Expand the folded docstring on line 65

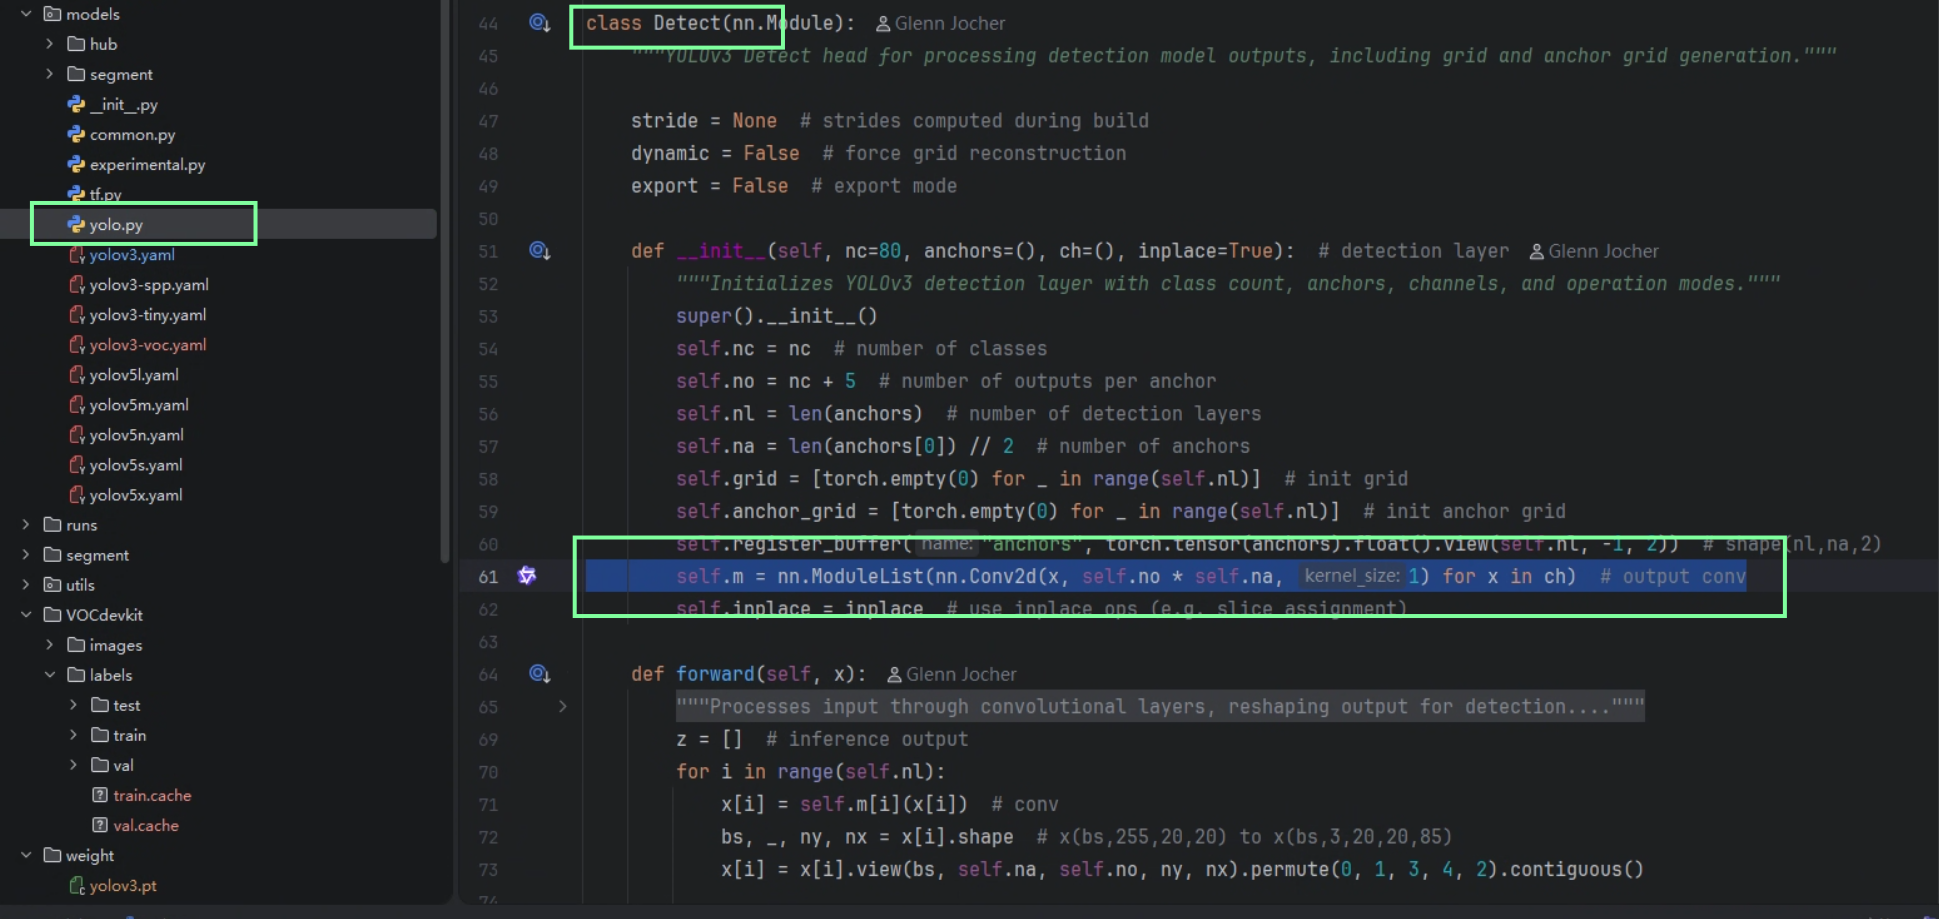(x=562, y=707)
